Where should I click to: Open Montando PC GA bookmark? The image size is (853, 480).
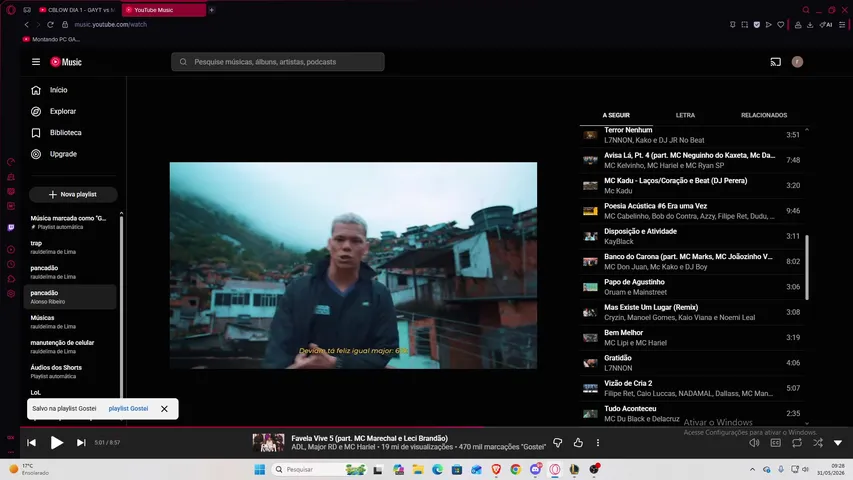tap(51, 39)
